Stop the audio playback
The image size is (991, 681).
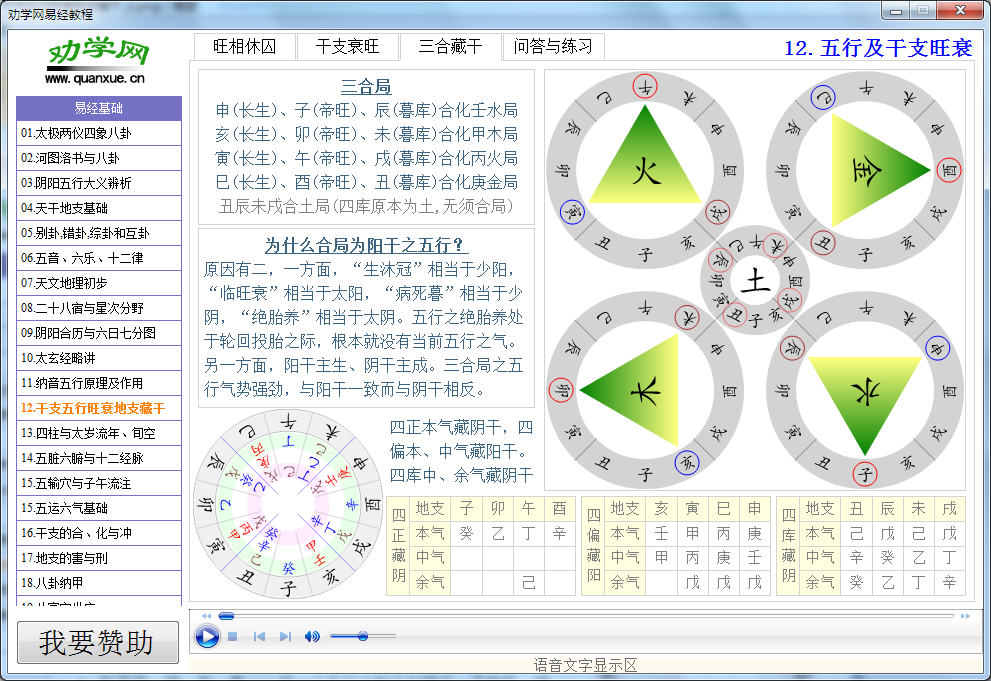(x=231, y=636)
